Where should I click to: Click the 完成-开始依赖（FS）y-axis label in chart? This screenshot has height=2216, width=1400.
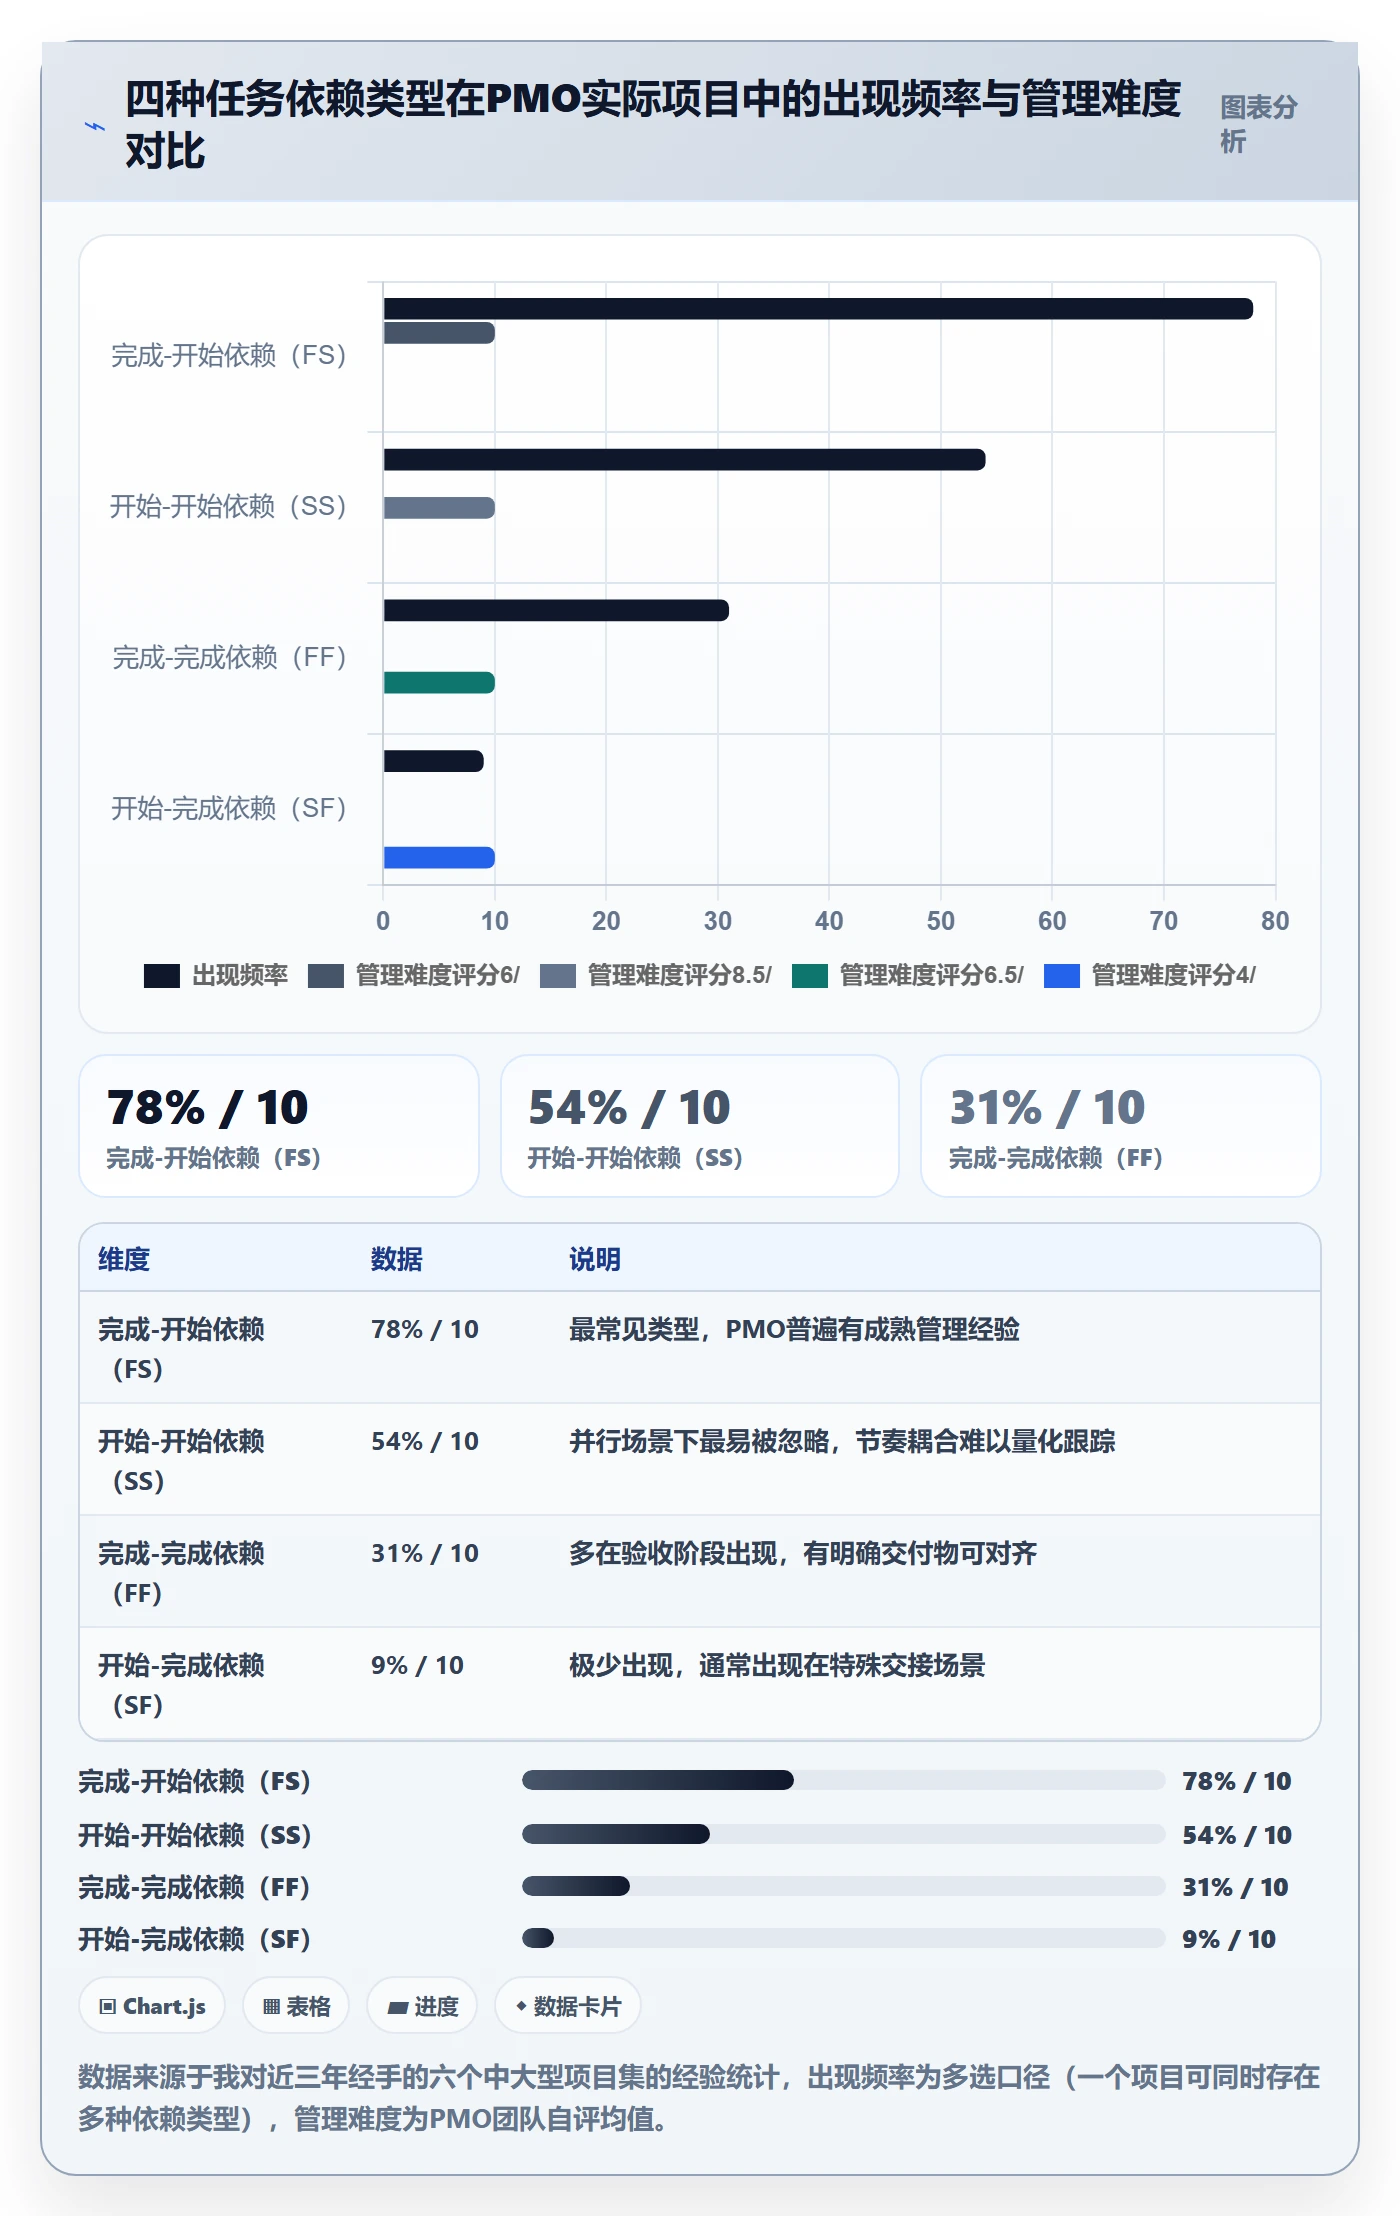tap(229, 355)
